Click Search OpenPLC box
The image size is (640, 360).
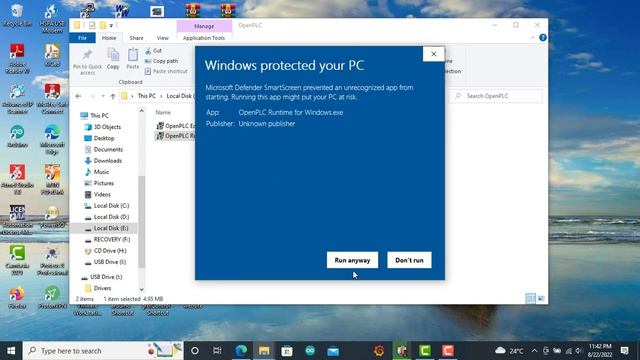coord(496,96)
